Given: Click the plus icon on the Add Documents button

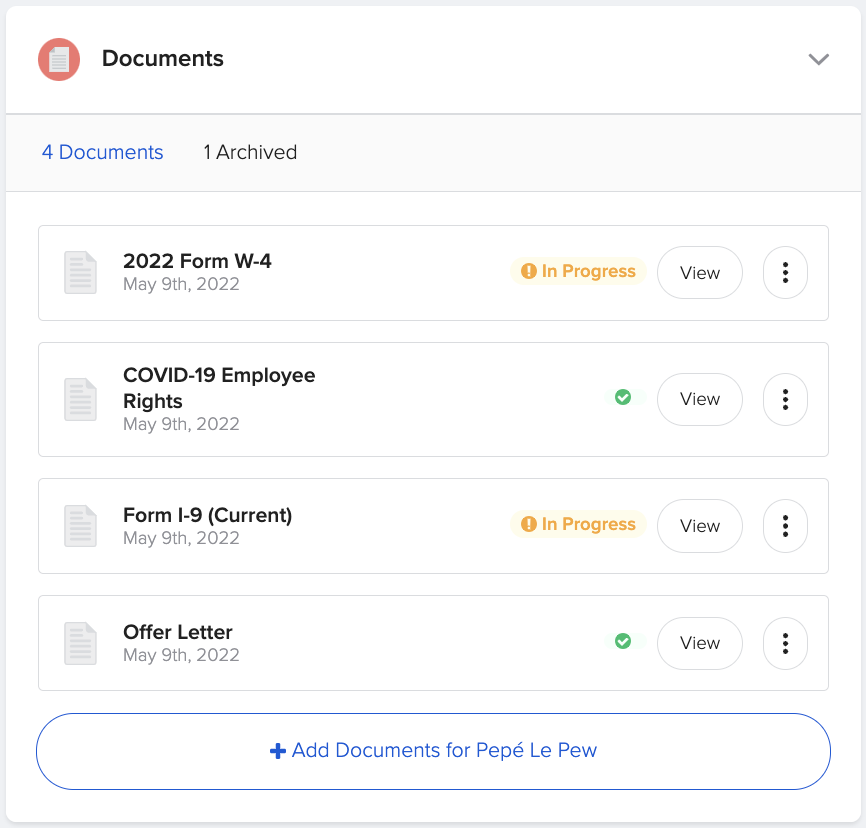Looking at the screenshot, I should tap(277, 750).
